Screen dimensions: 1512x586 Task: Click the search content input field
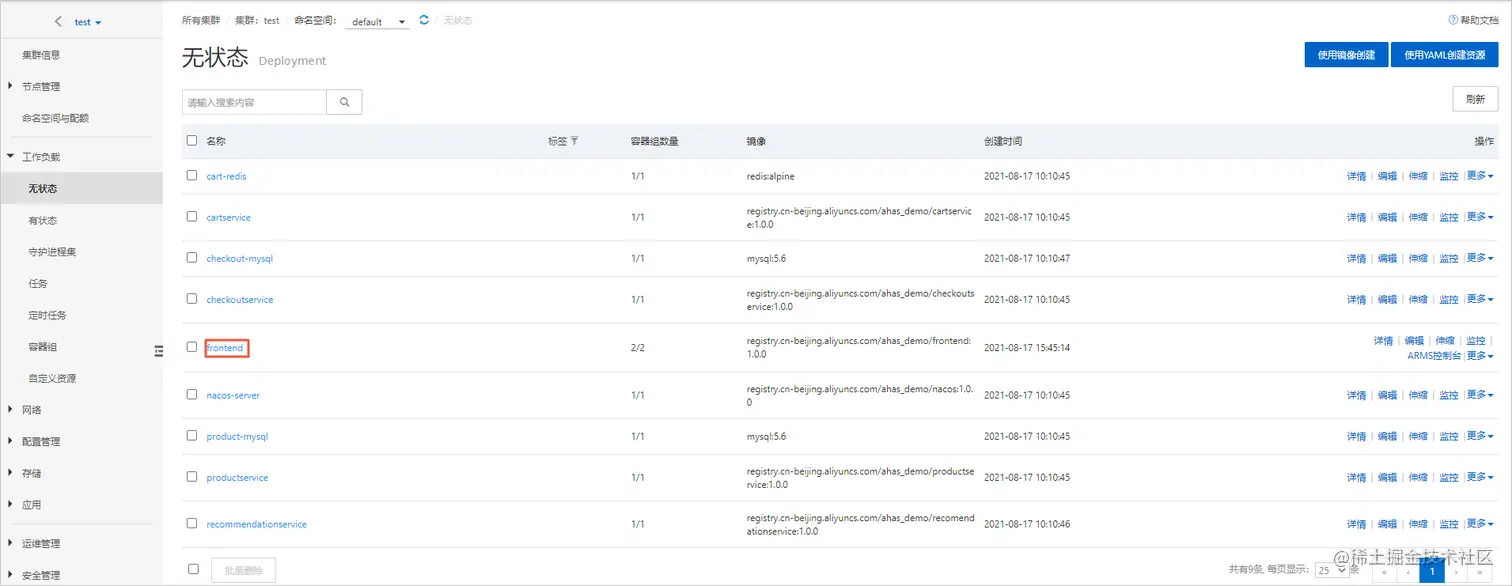254,101
